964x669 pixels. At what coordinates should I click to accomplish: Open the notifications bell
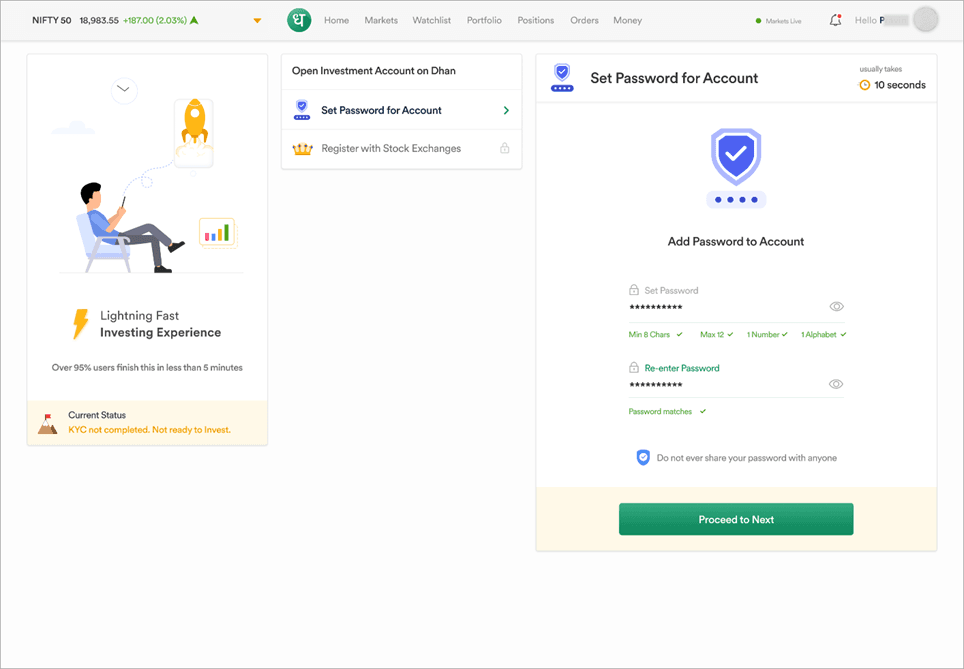835,20
